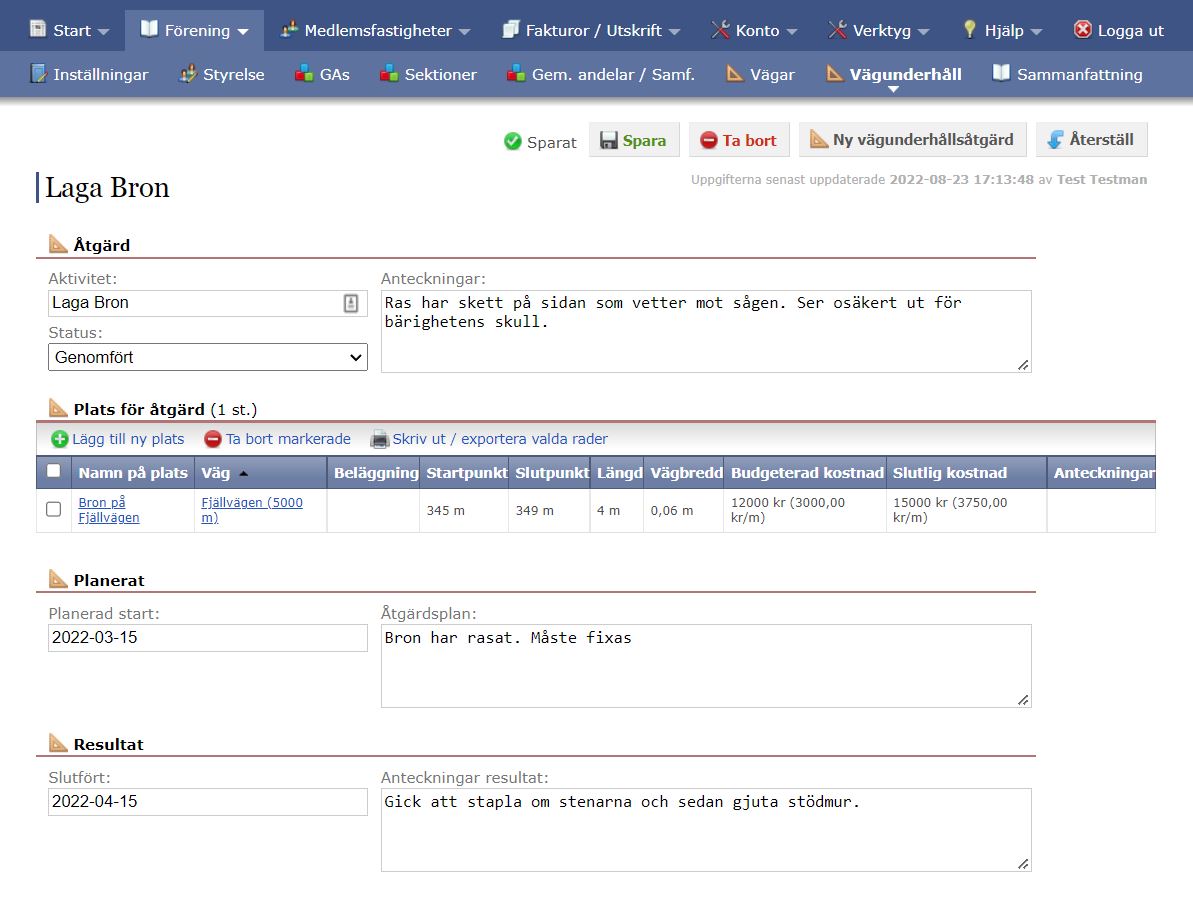Click the Sektioner blocks icon
Screen dimensions: 1193x898
(390, 74)
